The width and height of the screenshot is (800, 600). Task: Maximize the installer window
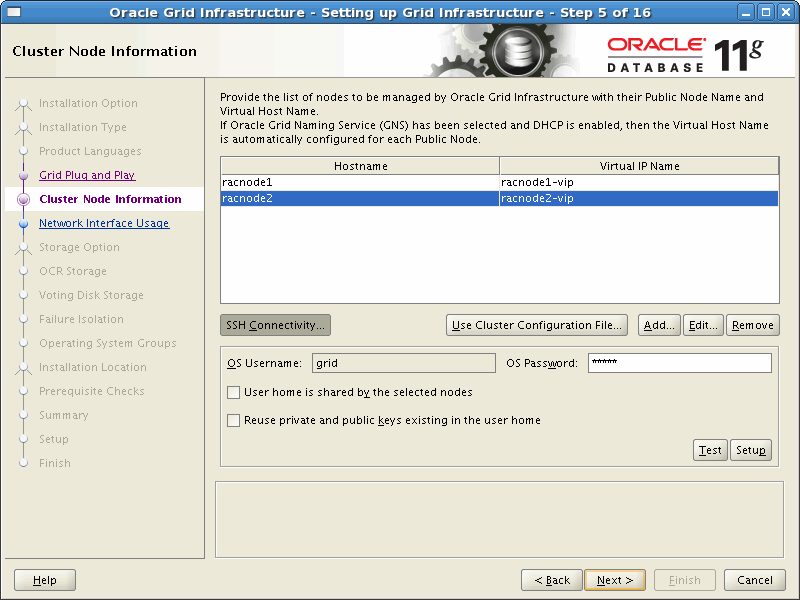click(766, 12)
